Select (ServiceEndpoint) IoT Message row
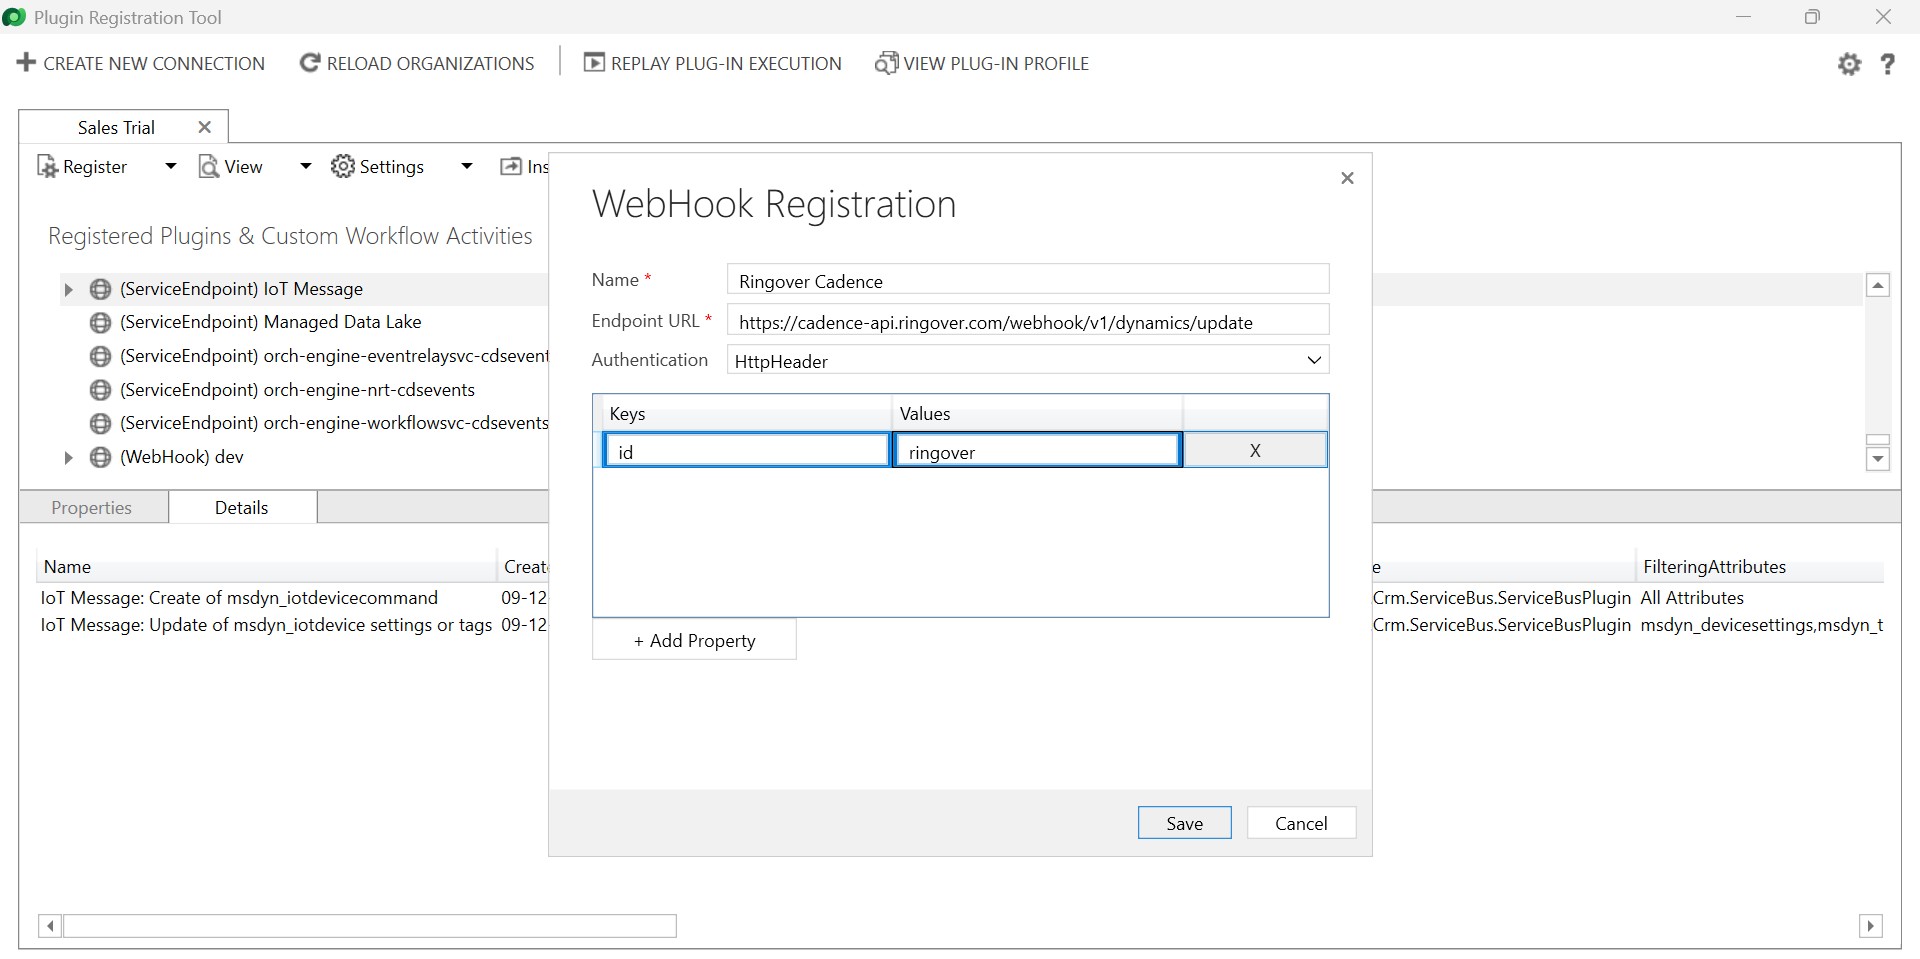This screenshot has width=1920, height=959. 241,289
